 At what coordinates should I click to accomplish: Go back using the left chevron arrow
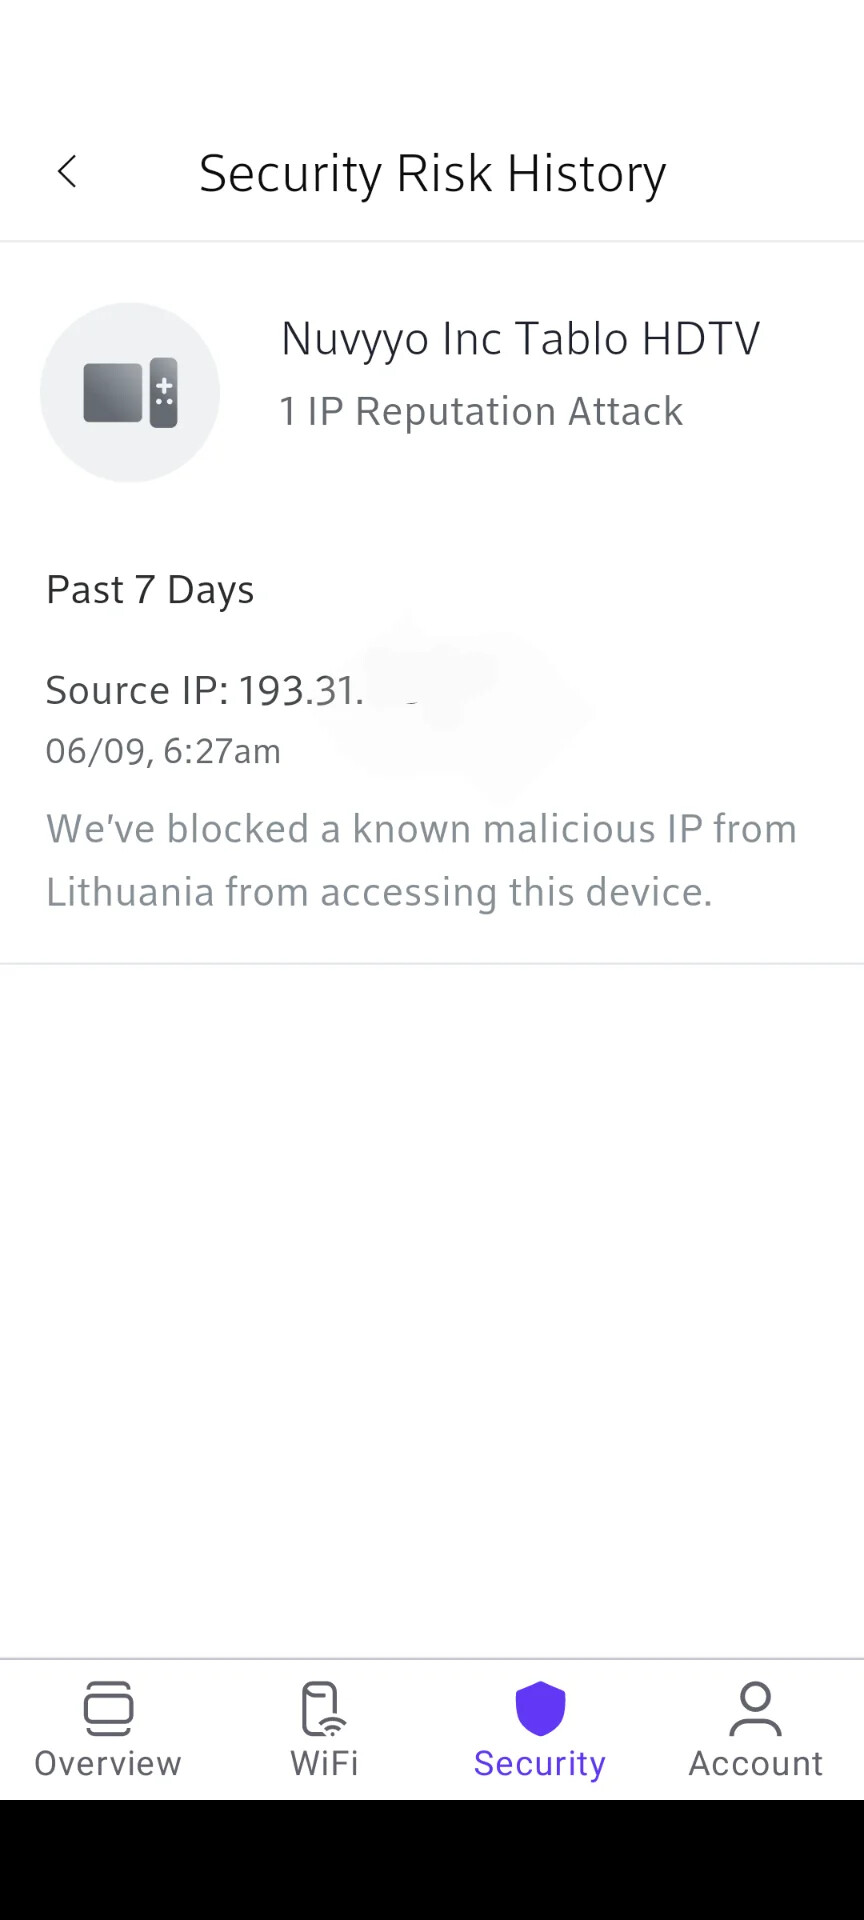[x=67, y=172]
